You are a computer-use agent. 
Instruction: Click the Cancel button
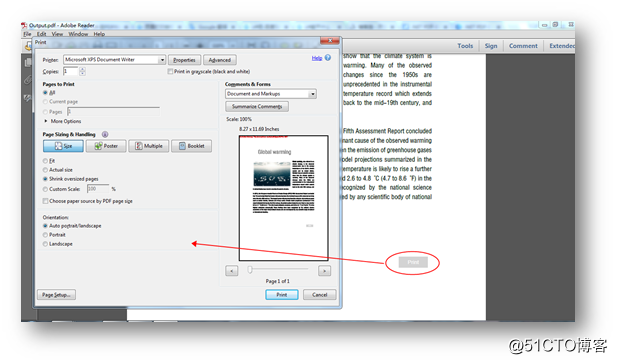point(320,295)
